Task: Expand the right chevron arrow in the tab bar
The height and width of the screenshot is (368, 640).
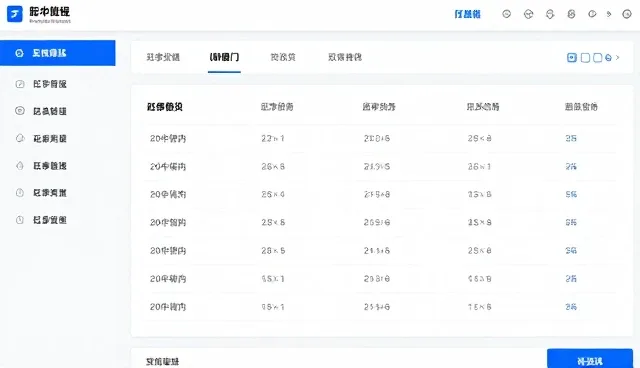Action: 618,58
